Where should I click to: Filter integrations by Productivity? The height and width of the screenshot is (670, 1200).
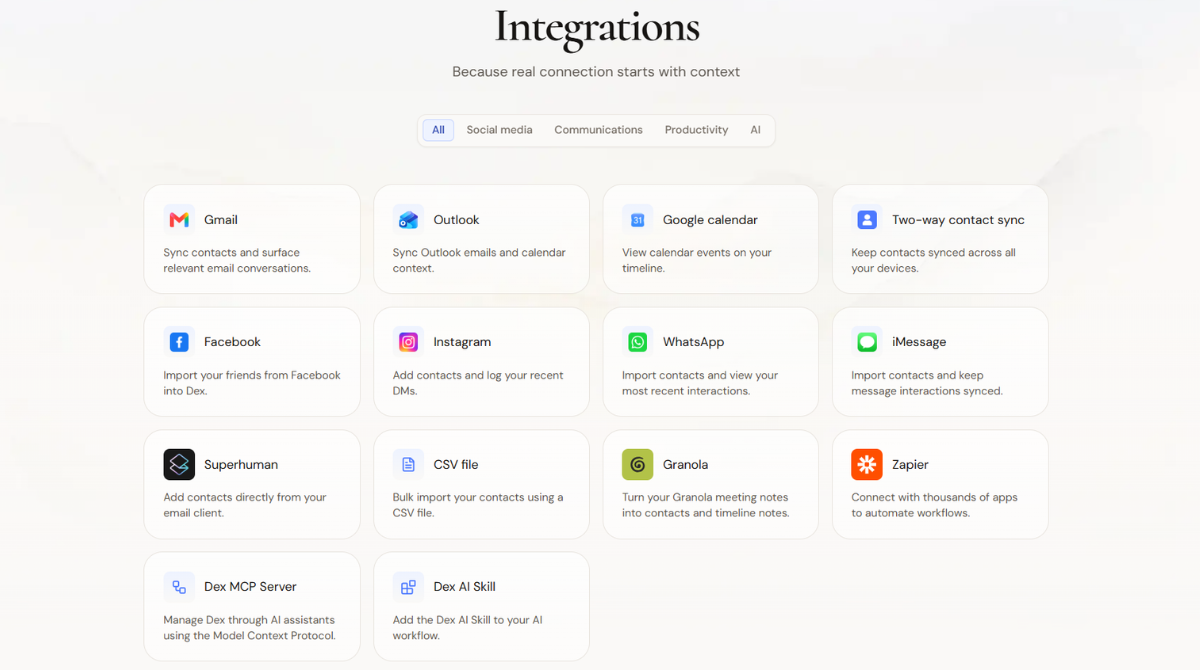pyautogui.click(x=696, y=130)
